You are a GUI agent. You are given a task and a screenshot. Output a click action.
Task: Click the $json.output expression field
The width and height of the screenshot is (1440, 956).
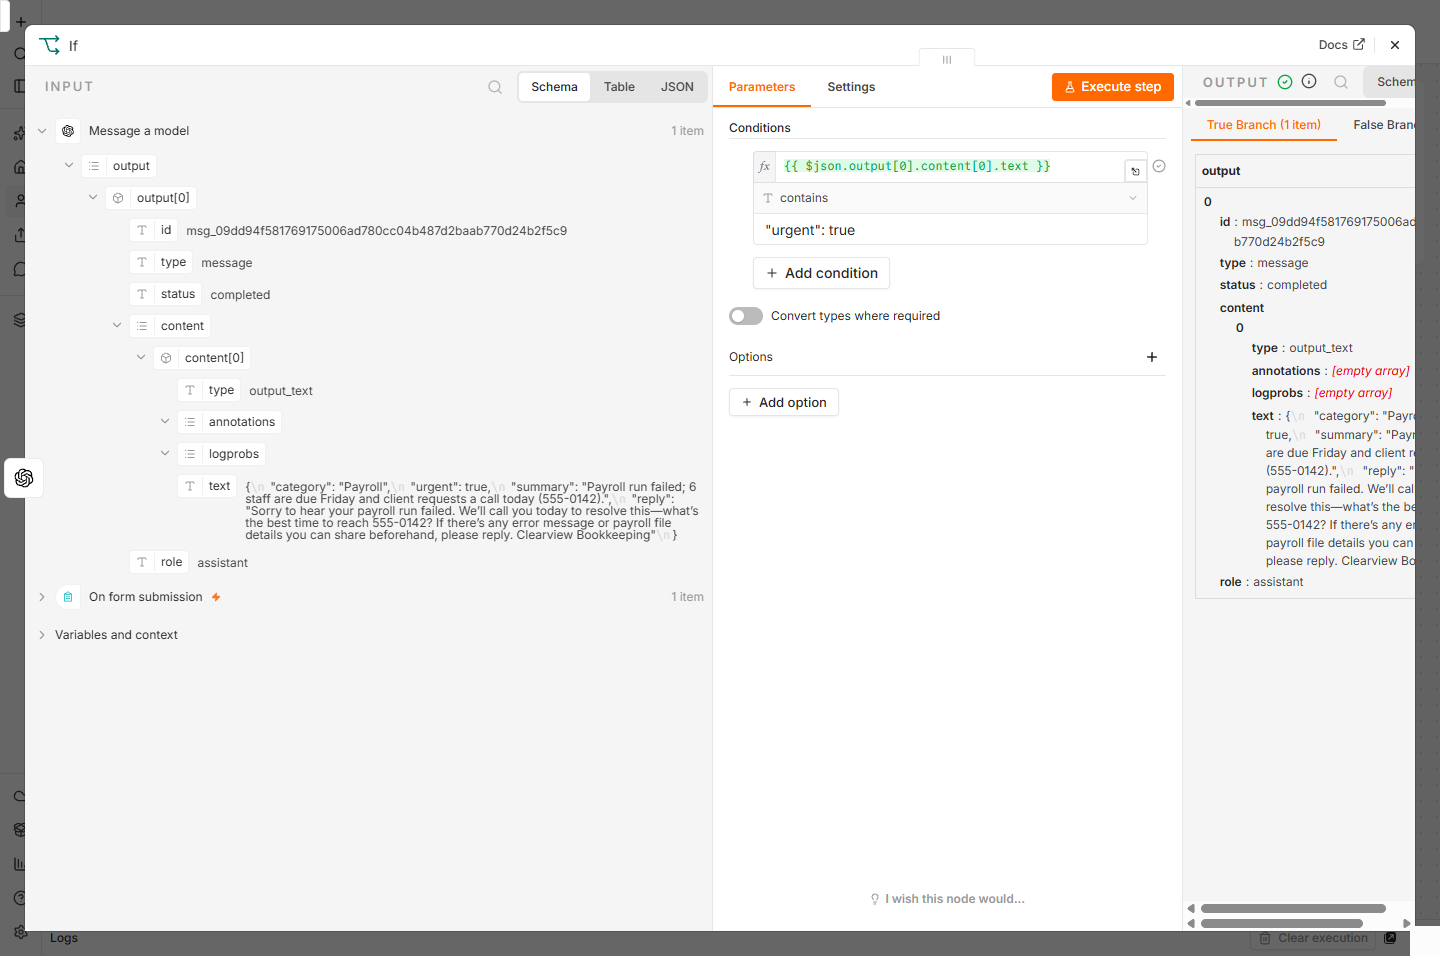[950, 166]
